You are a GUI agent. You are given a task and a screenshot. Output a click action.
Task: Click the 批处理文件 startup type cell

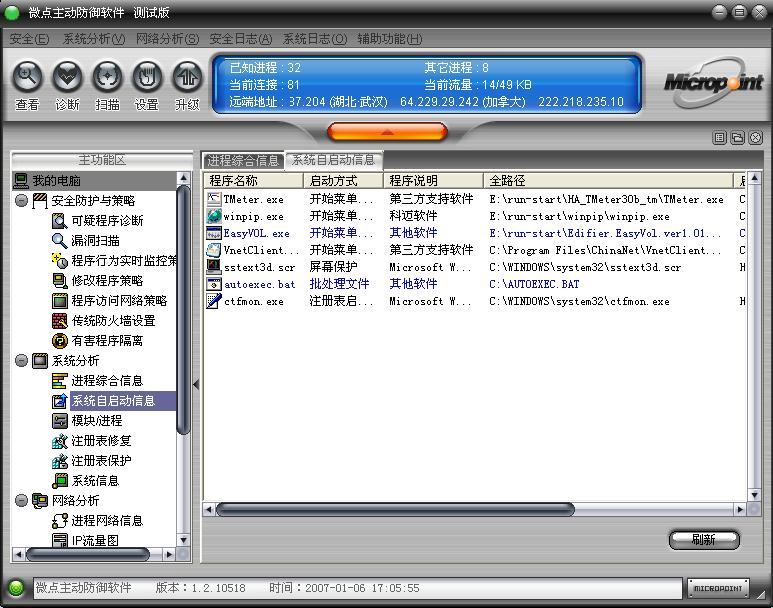(x=339, y=284)
